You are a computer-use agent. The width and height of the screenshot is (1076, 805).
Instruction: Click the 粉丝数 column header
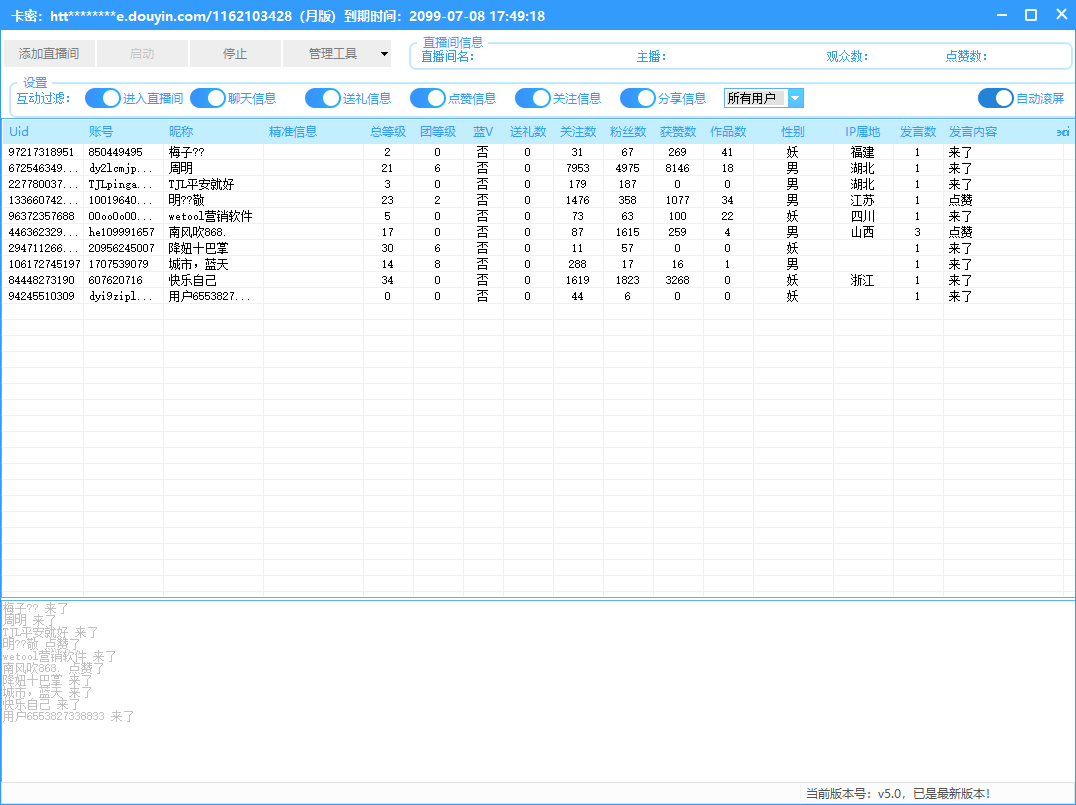tap(628, 132)
